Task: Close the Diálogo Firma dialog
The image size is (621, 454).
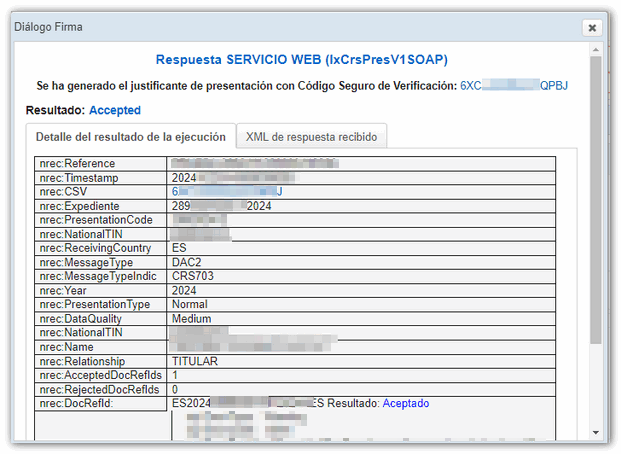Action: pos(592,28)
